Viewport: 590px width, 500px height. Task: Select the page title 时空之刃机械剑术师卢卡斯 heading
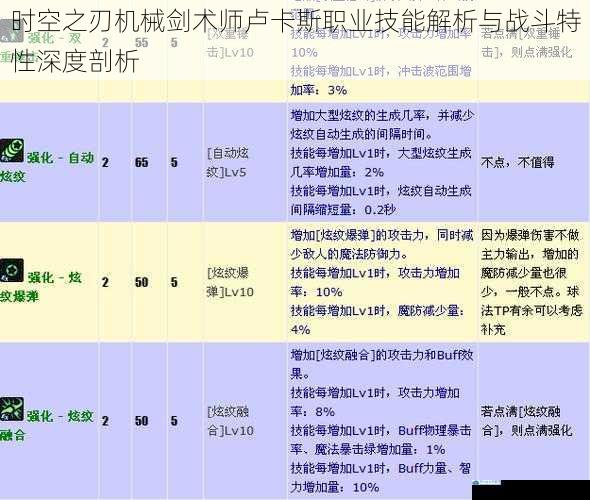pyautogui.click(x=297, y=41)
